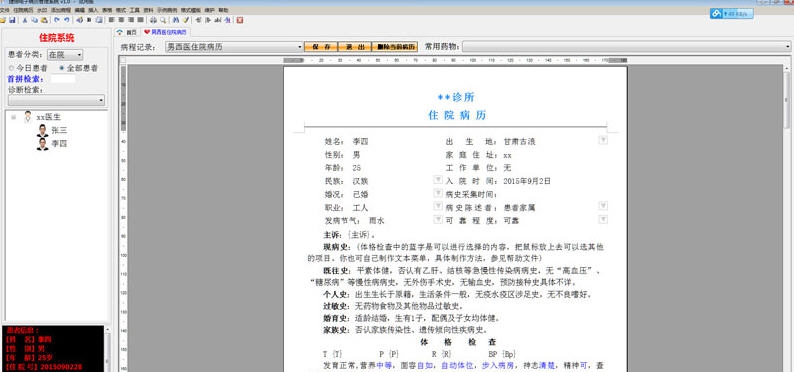794x372 pixels.
Task: Click 张三's patient avatar icon
Action: [x=43, y=131]
